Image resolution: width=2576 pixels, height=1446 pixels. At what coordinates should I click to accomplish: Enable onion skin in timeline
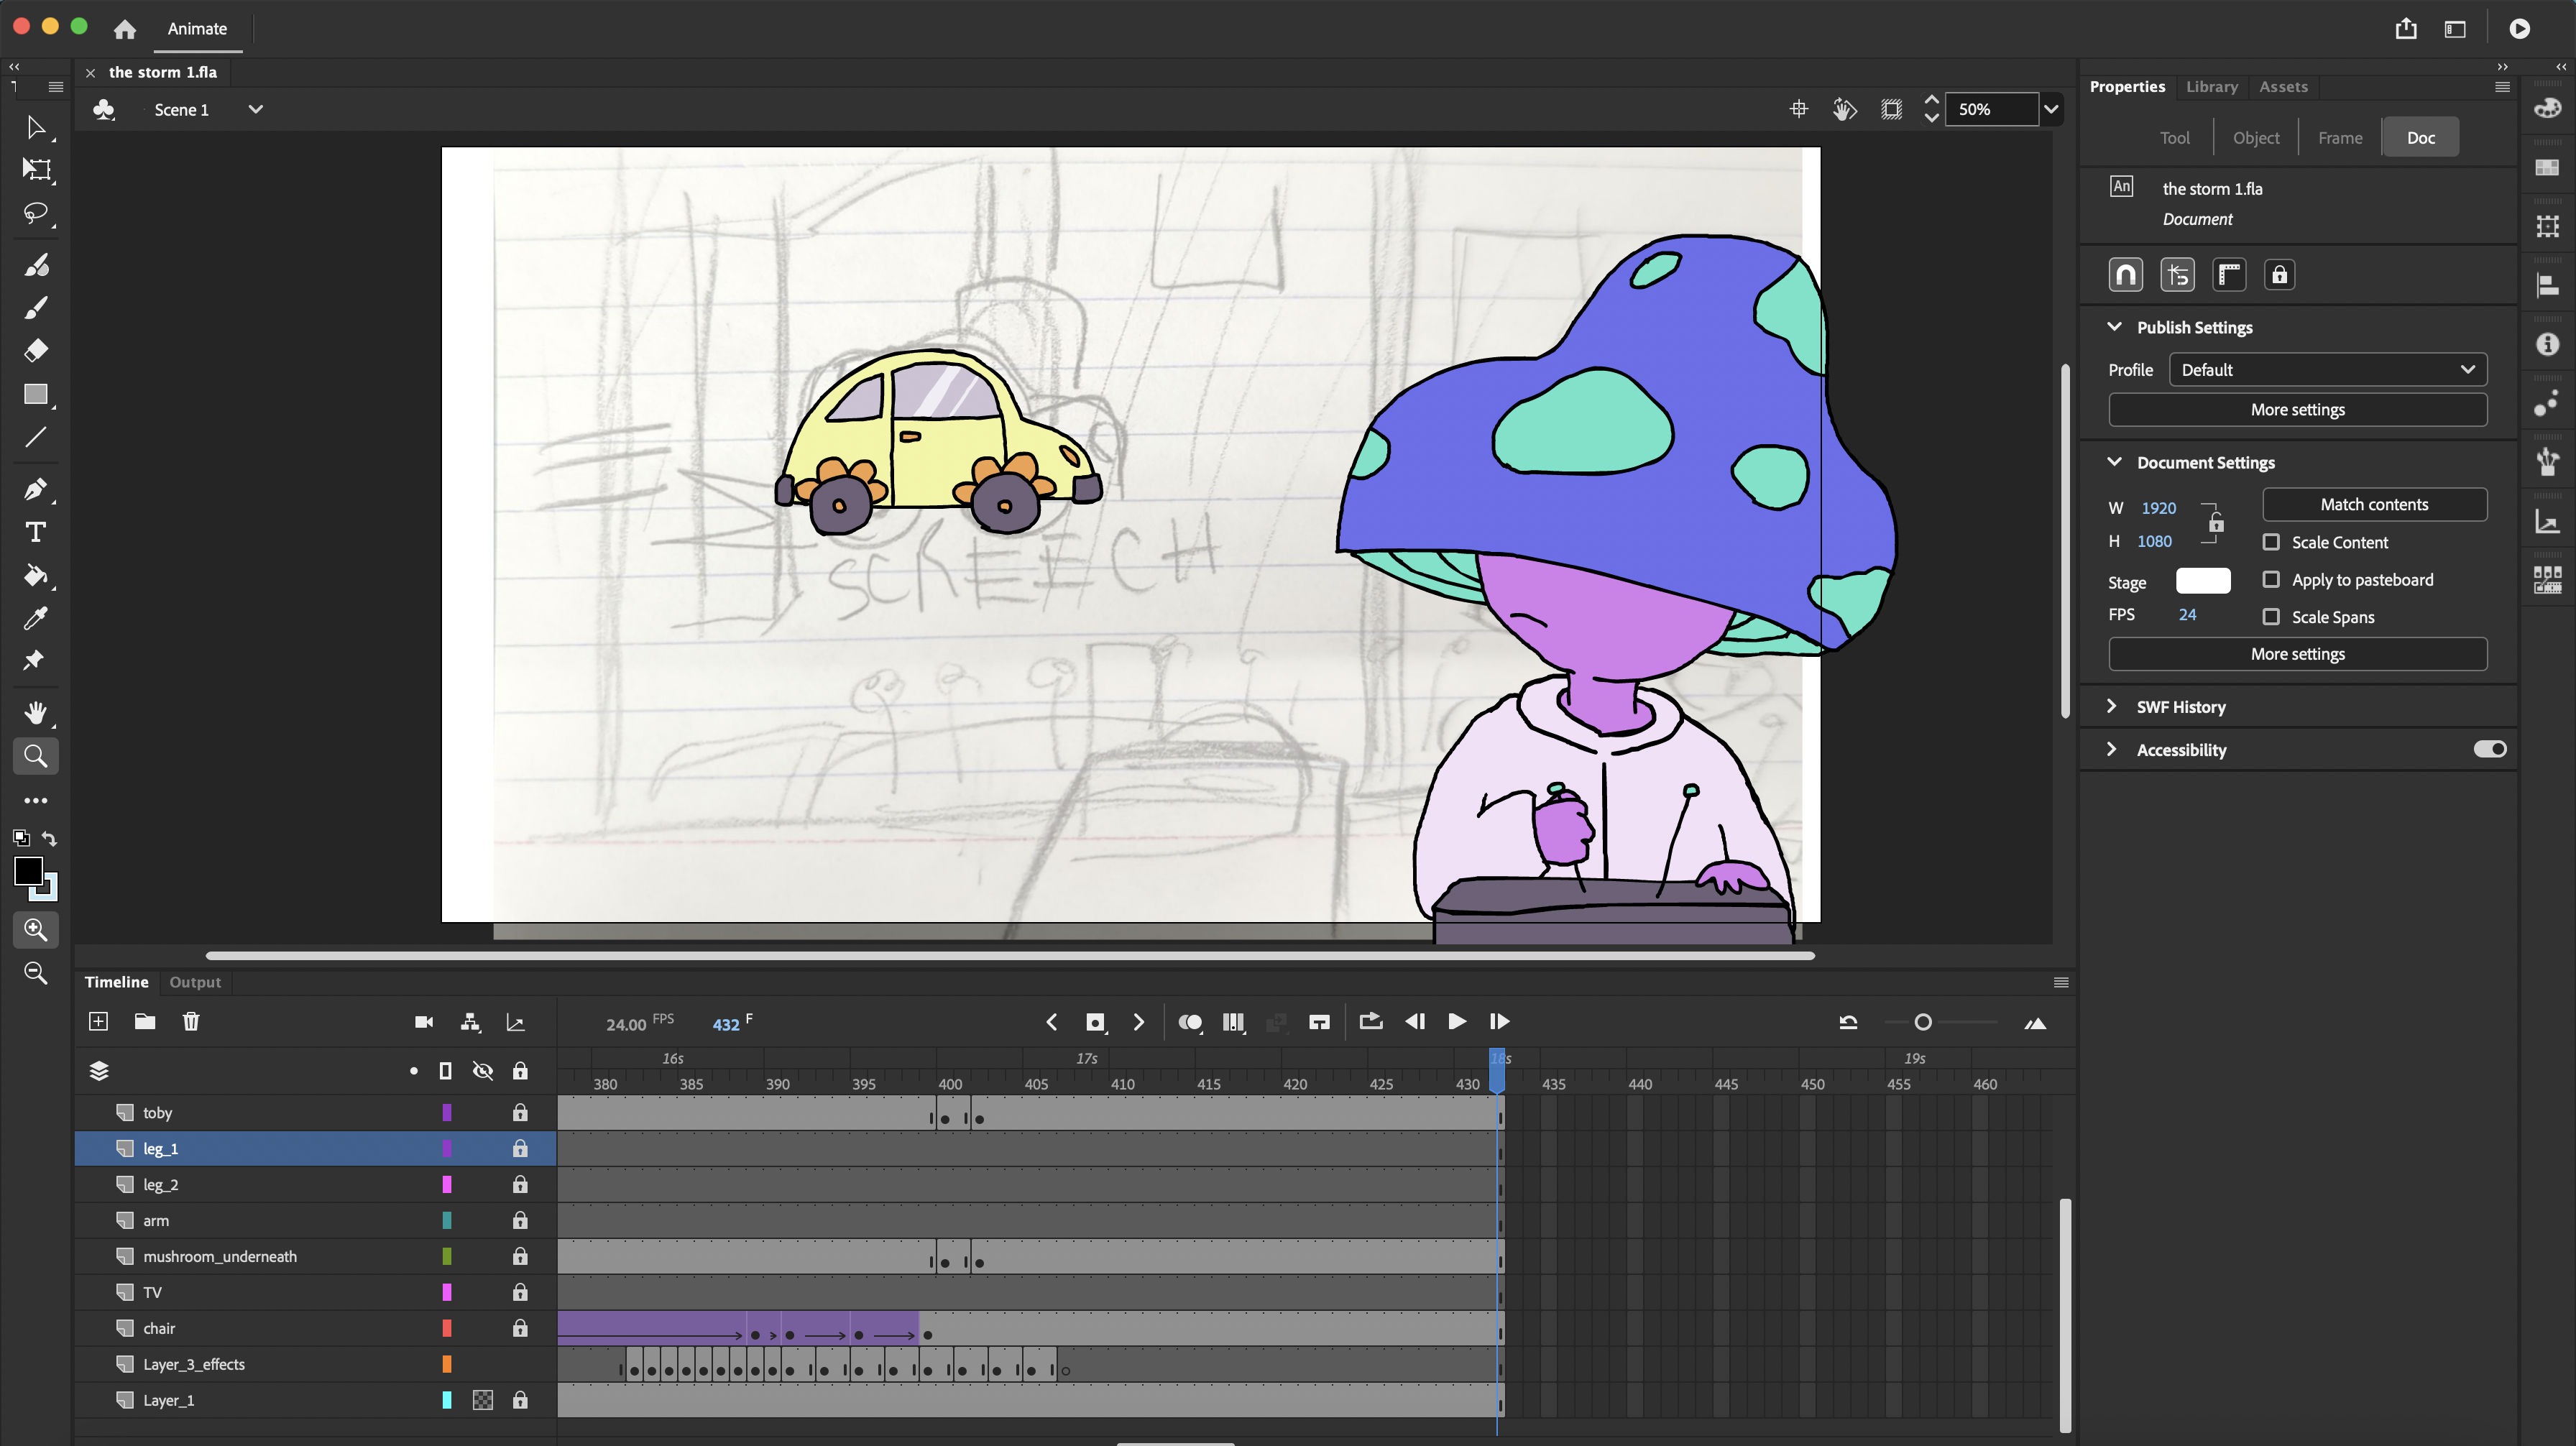[x=1190, y=1022]
